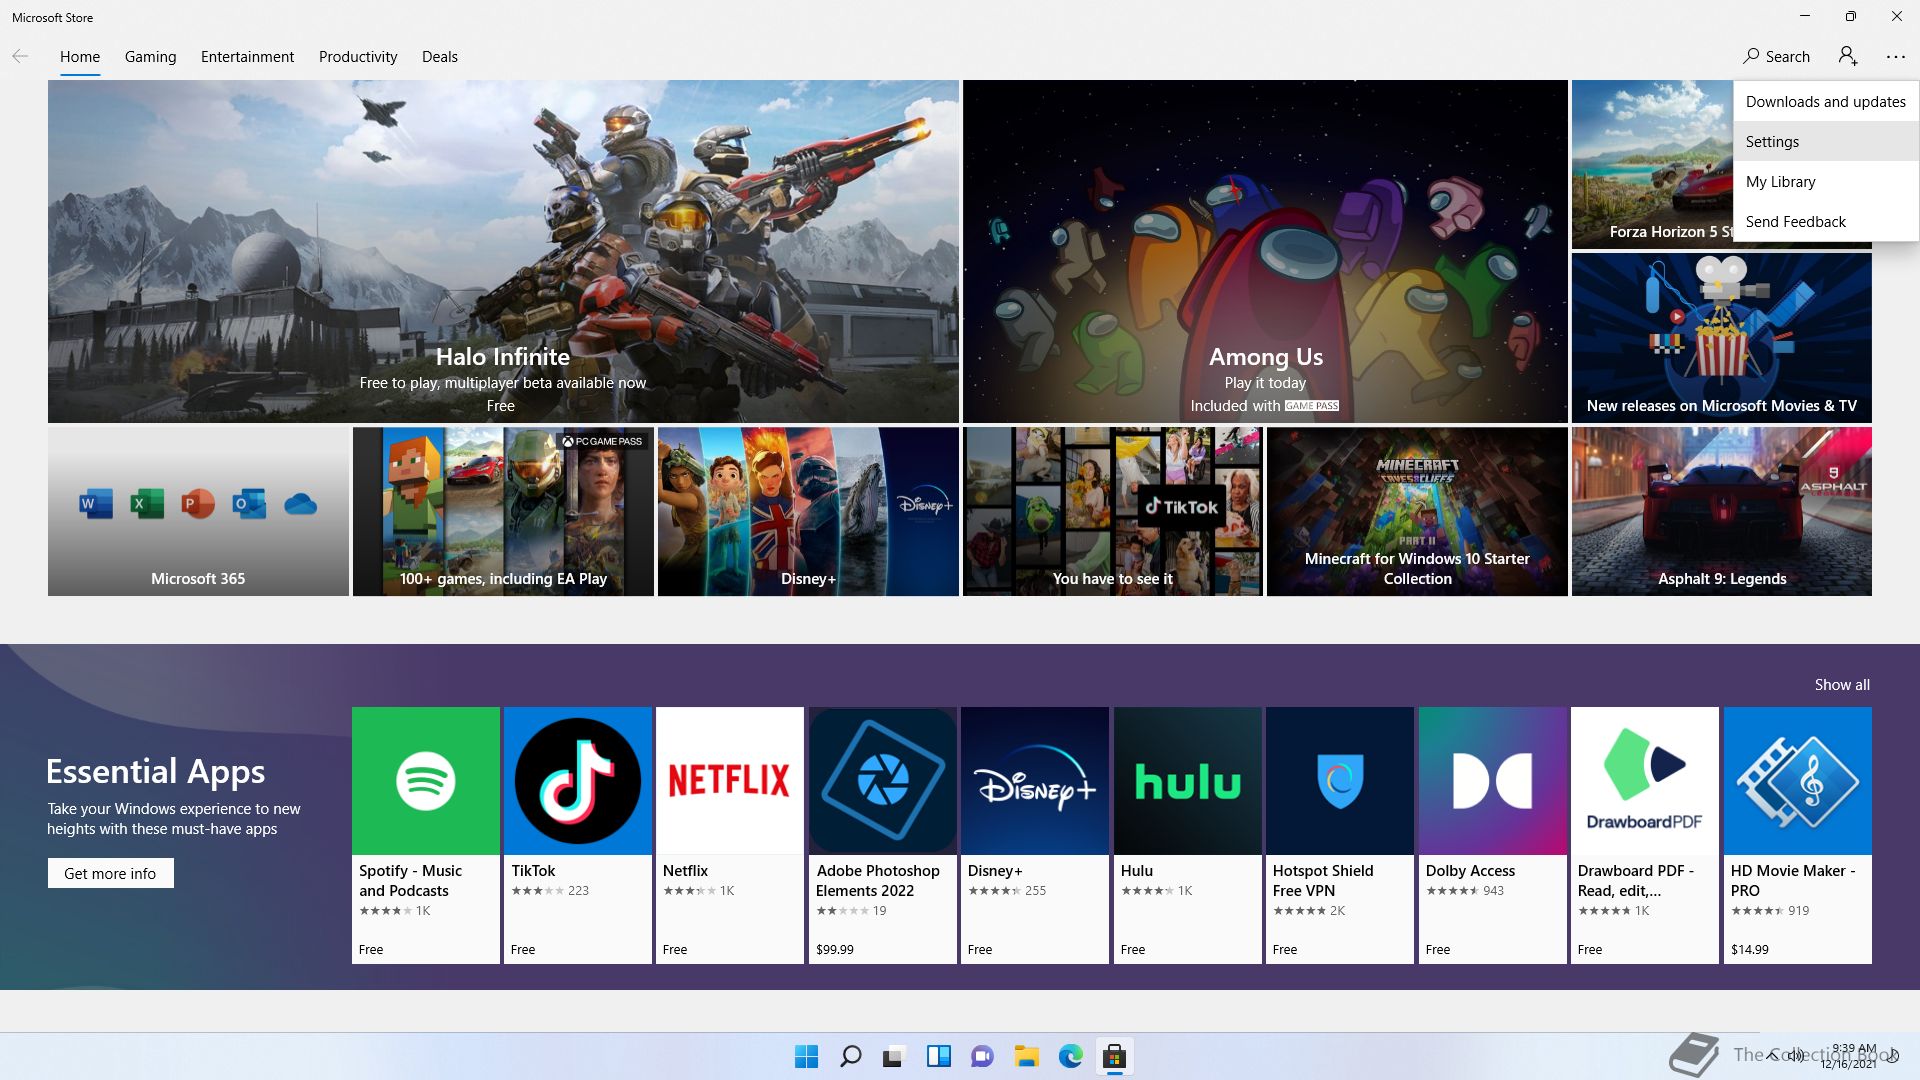Open the Widgets taskbar icon
This screenshot has width=1920, height=1080.
(938, 1056)
